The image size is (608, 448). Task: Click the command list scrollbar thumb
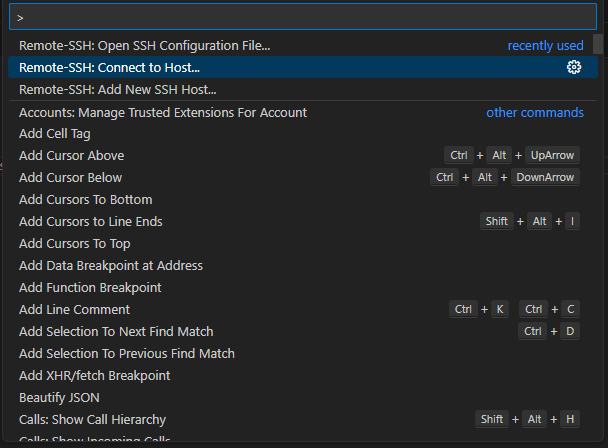click(598, 44)
